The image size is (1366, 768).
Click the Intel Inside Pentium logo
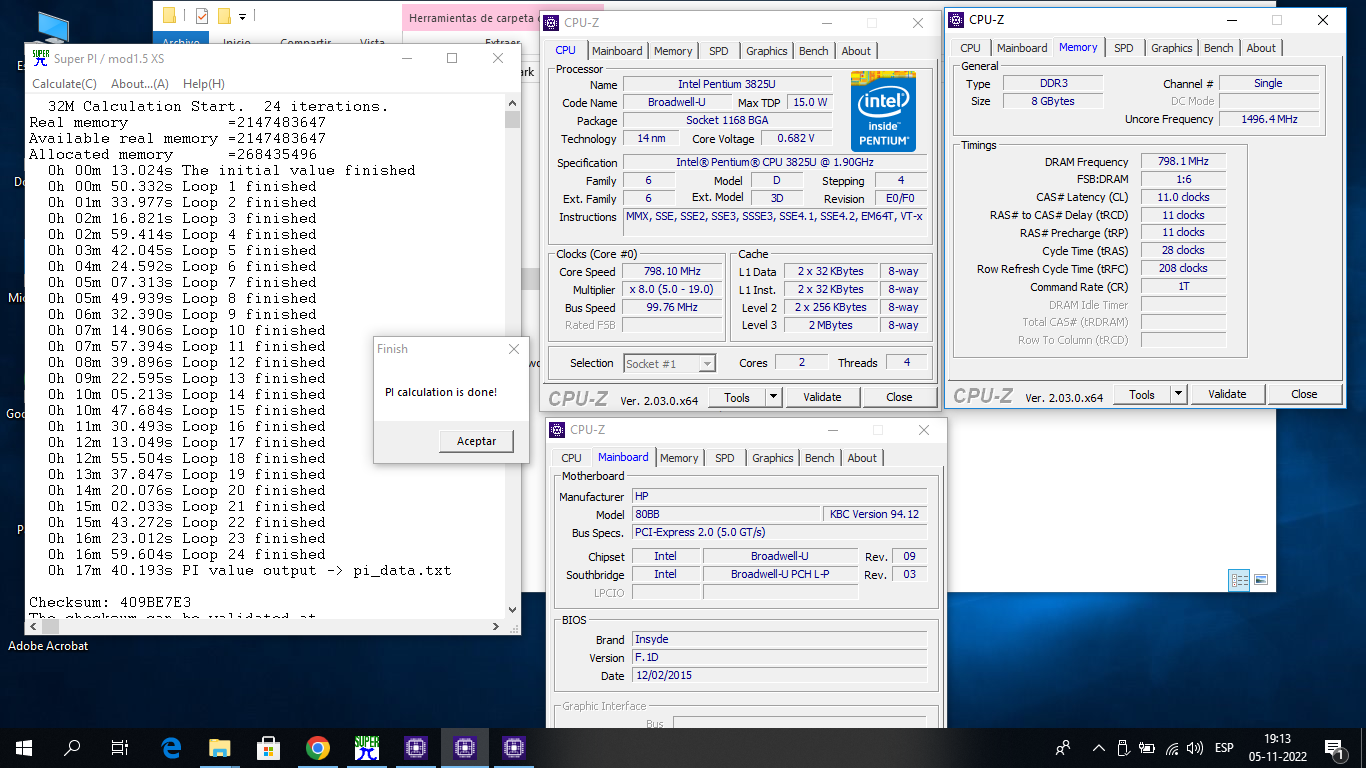pyautogui.click(x=883, y=111)
